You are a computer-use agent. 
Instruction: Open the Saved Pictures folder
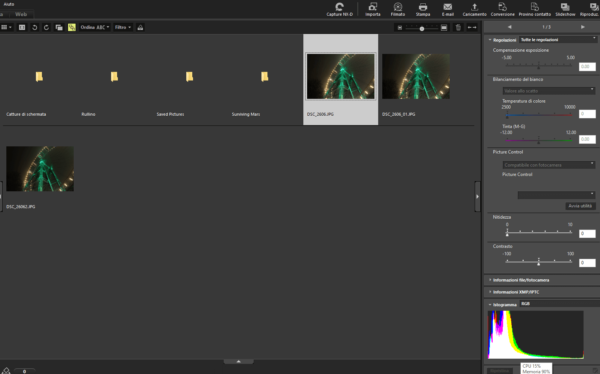tap(189, 77)
